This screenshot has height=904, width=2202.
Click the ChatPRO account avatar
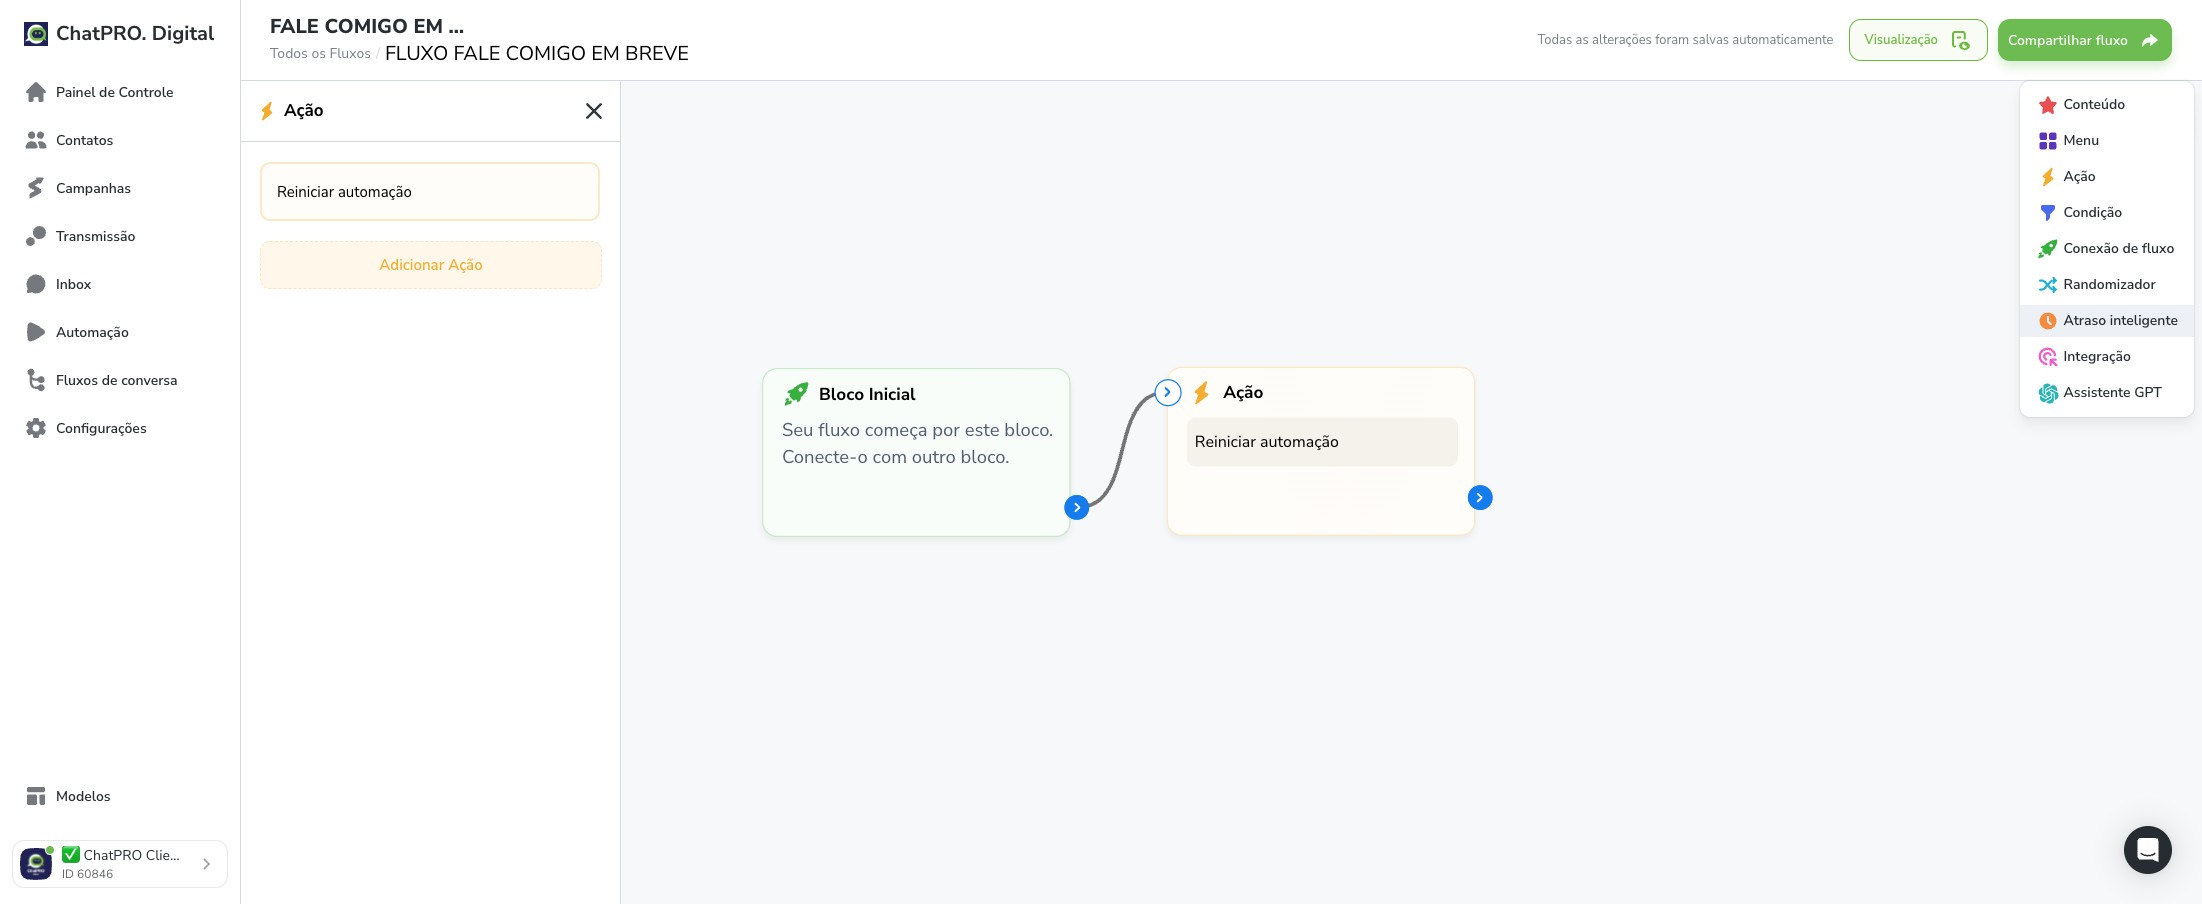pyautogui.click(x=36, y=864)
